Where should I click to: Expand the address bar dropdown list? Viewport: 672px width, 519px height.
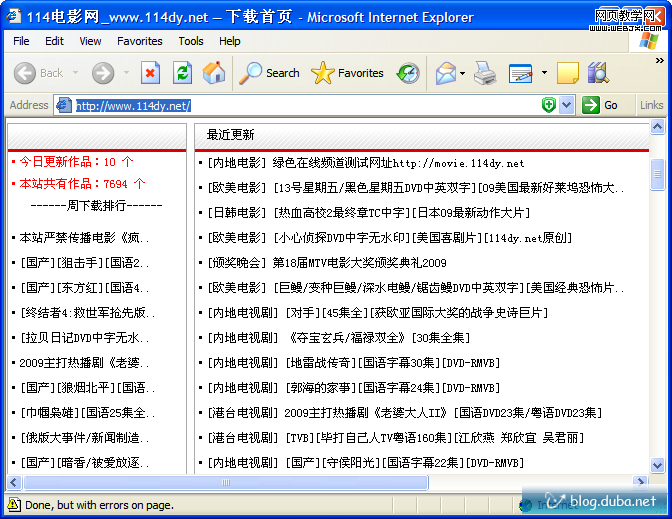point(567,105)
